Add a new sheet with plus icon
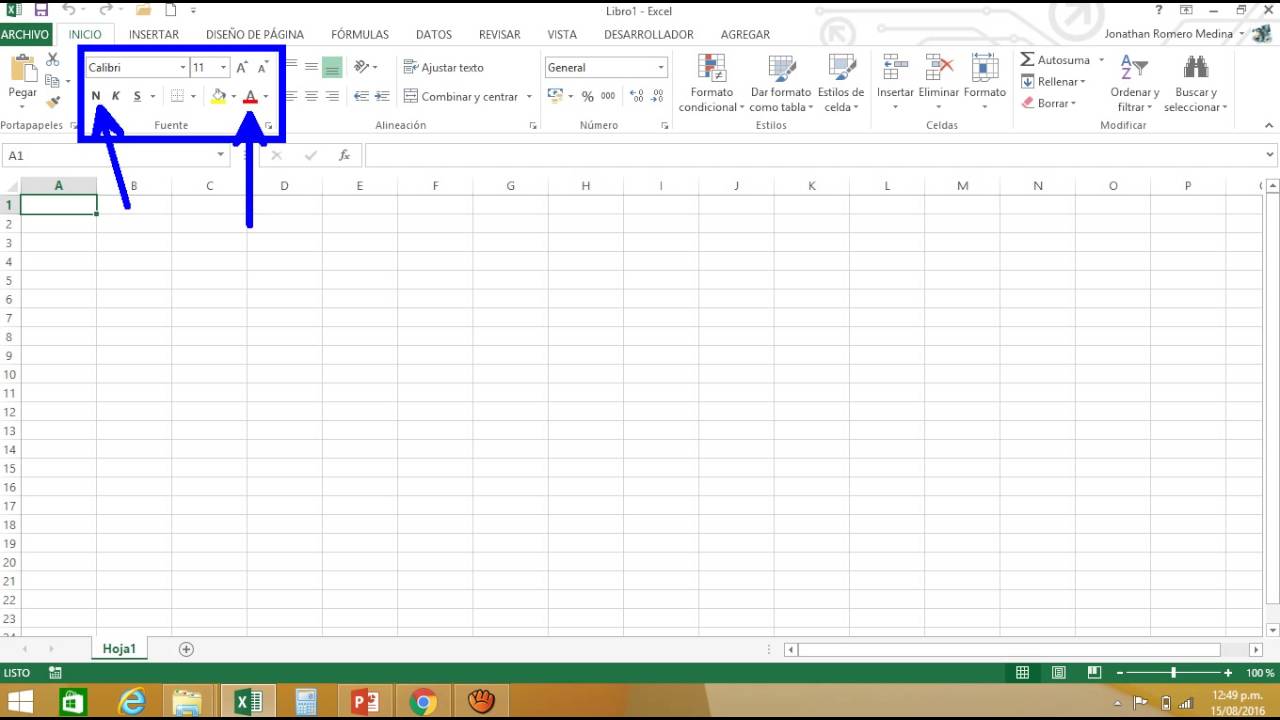This screenshot has height=720, width=1280. tap(186, 649)
